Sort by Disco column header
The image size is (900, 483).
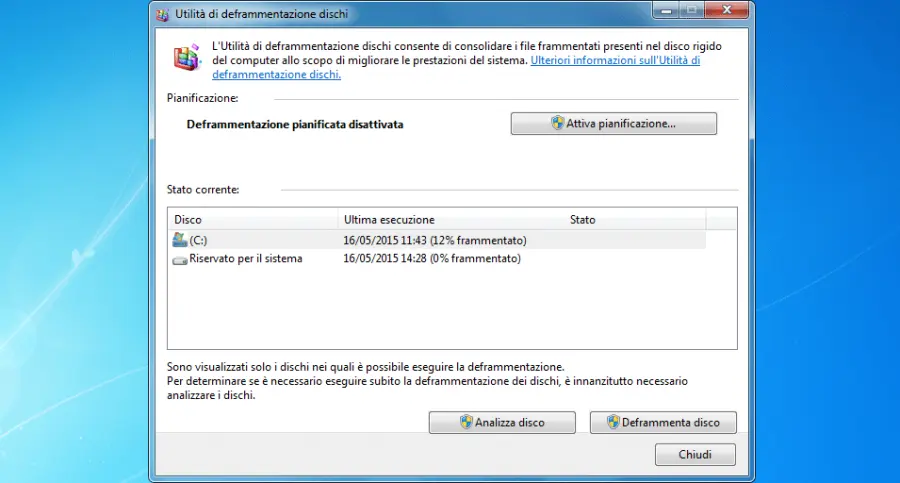pos(253,219)
